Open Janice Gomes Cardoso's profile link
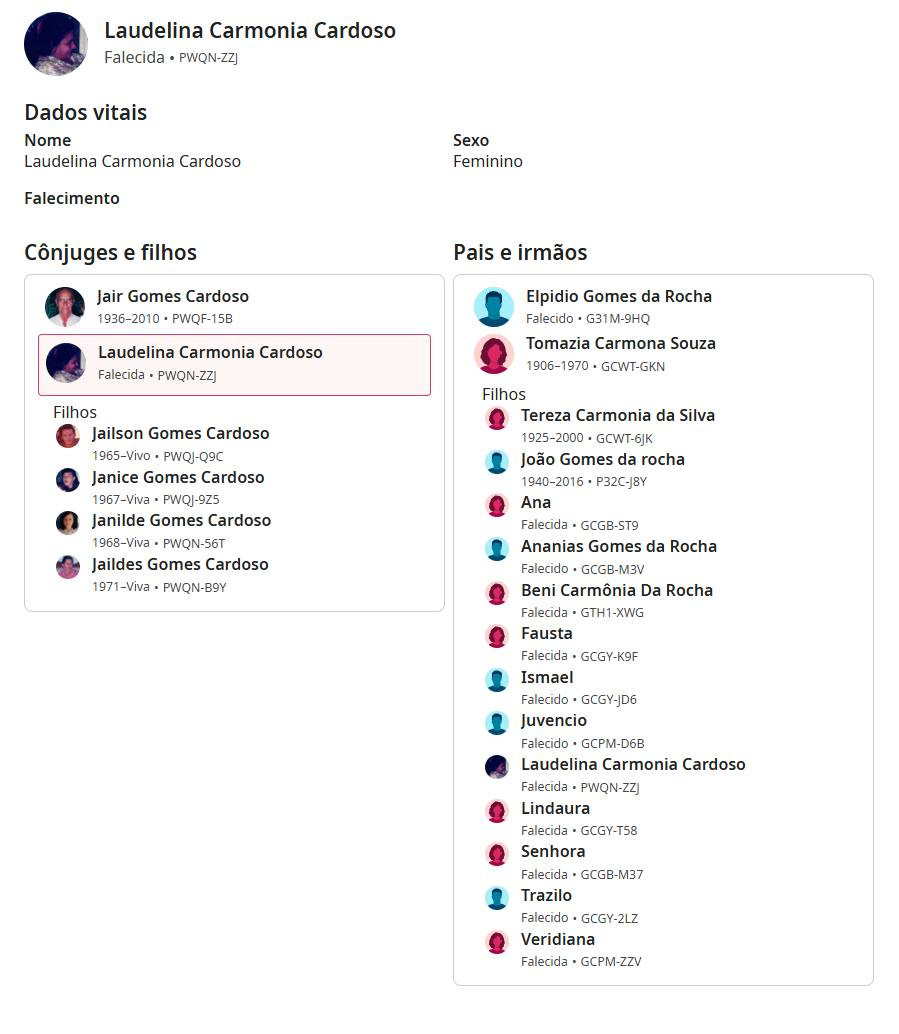The image size is (899, 1034). pos(178,477)
